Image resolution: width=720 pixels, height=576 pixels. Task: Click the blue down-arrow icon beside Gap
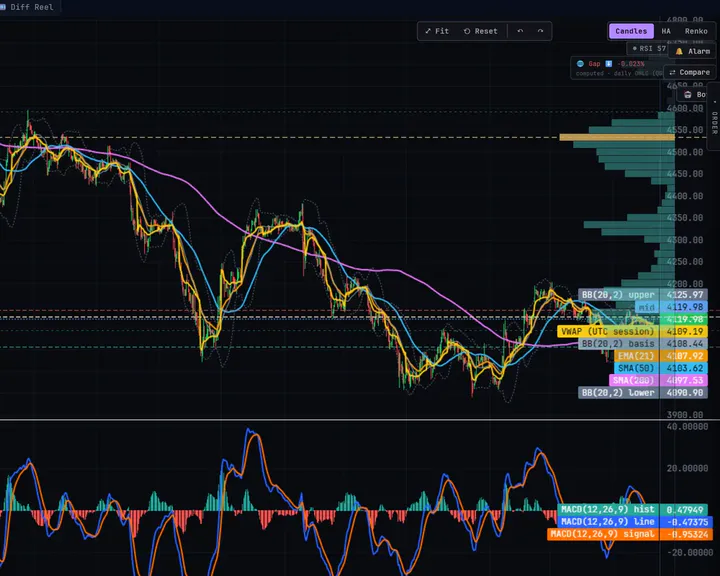tap(608, 64)
